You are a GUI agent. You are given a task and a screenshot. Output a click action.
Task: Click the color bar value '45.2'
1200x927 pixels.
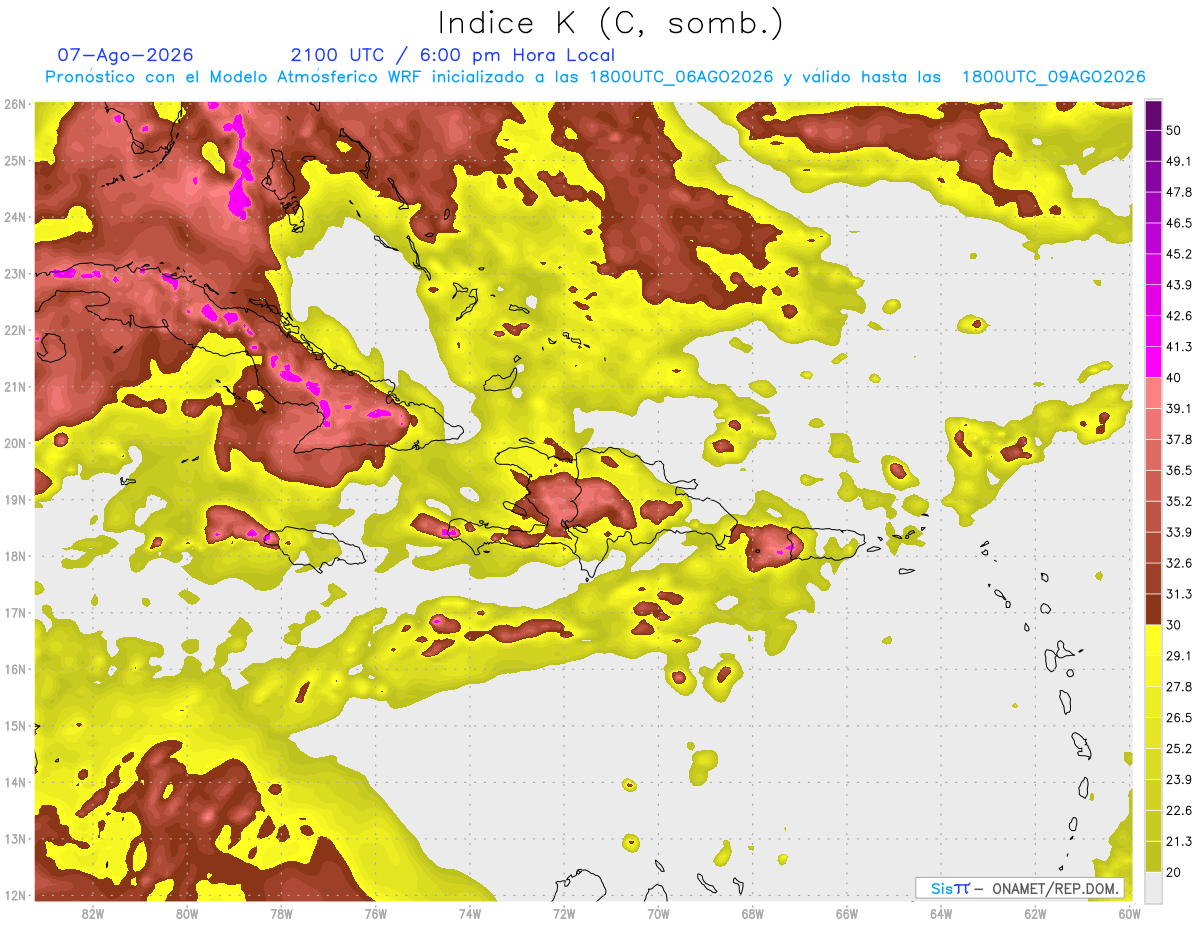tap(1179, 254)
